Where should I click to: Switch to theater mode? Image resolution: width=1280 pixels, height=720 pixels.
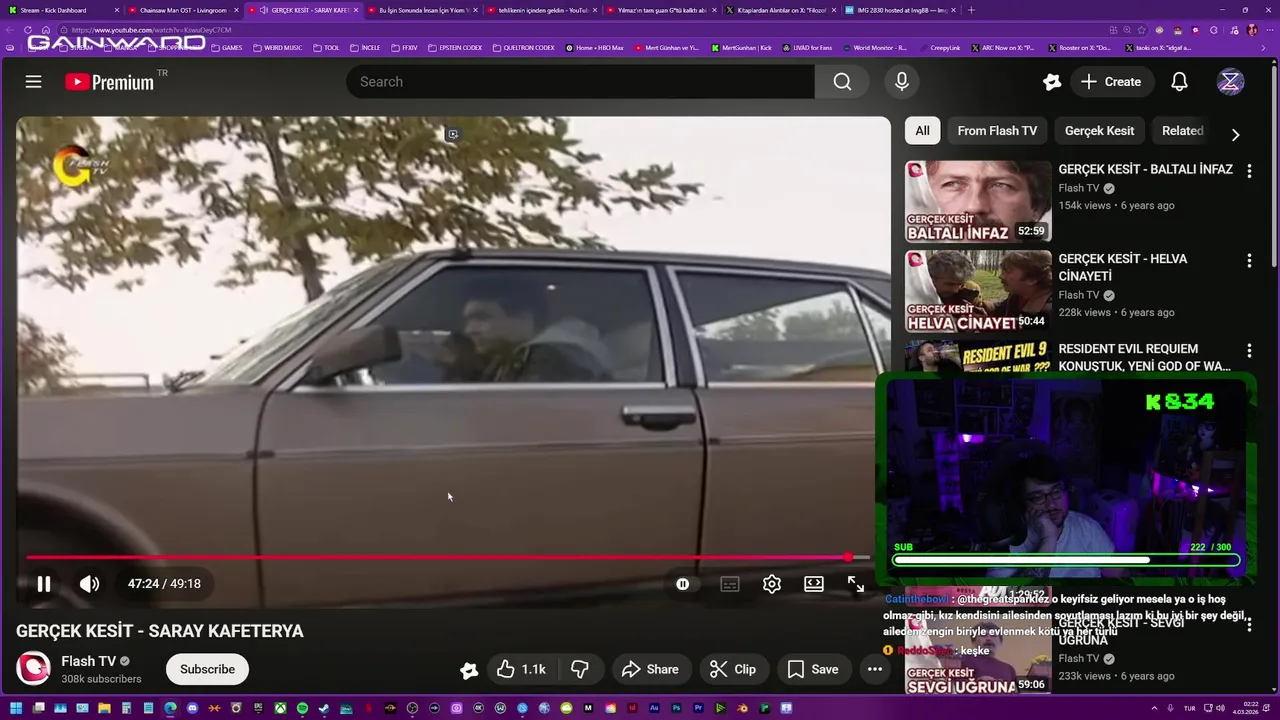click(814, 584)
